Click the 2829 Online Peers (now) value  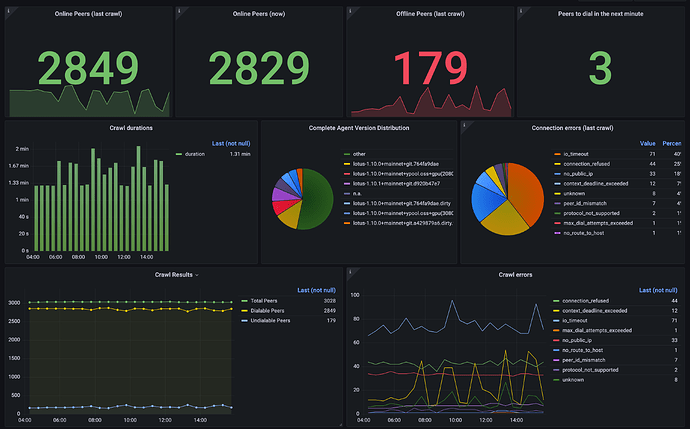259,67
